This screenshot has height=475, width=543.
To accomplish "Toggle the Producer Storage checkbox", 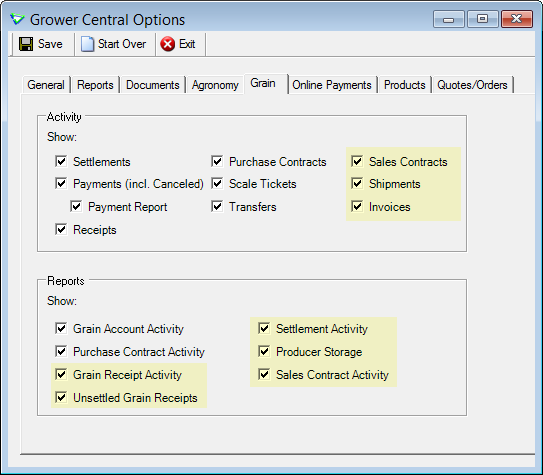I will tap(264, 351).
